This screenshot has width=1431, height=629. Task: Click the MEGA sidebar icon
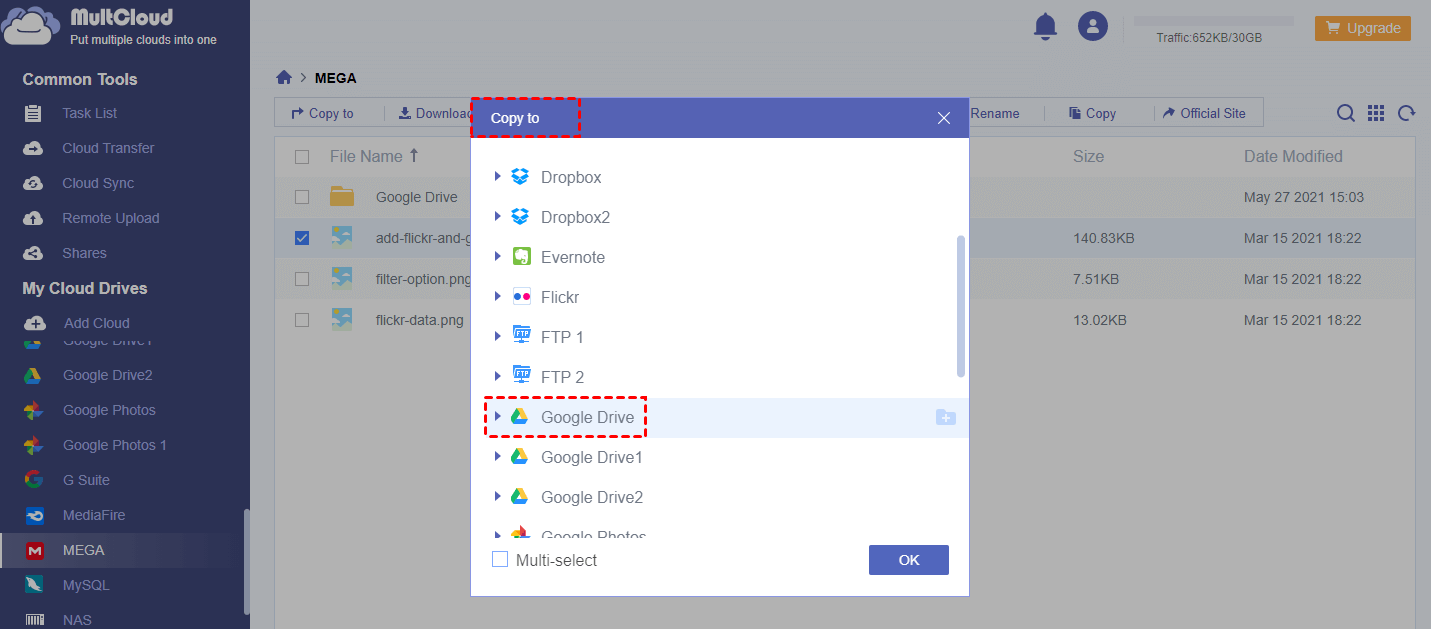[x=34, y=550]
